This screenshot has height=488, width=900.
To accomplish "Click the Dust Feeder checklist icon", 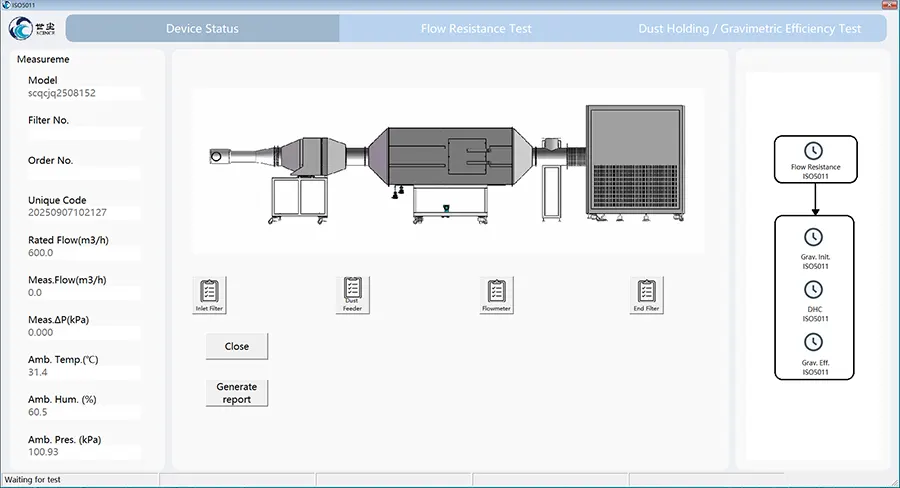I will tap(351, 291).
